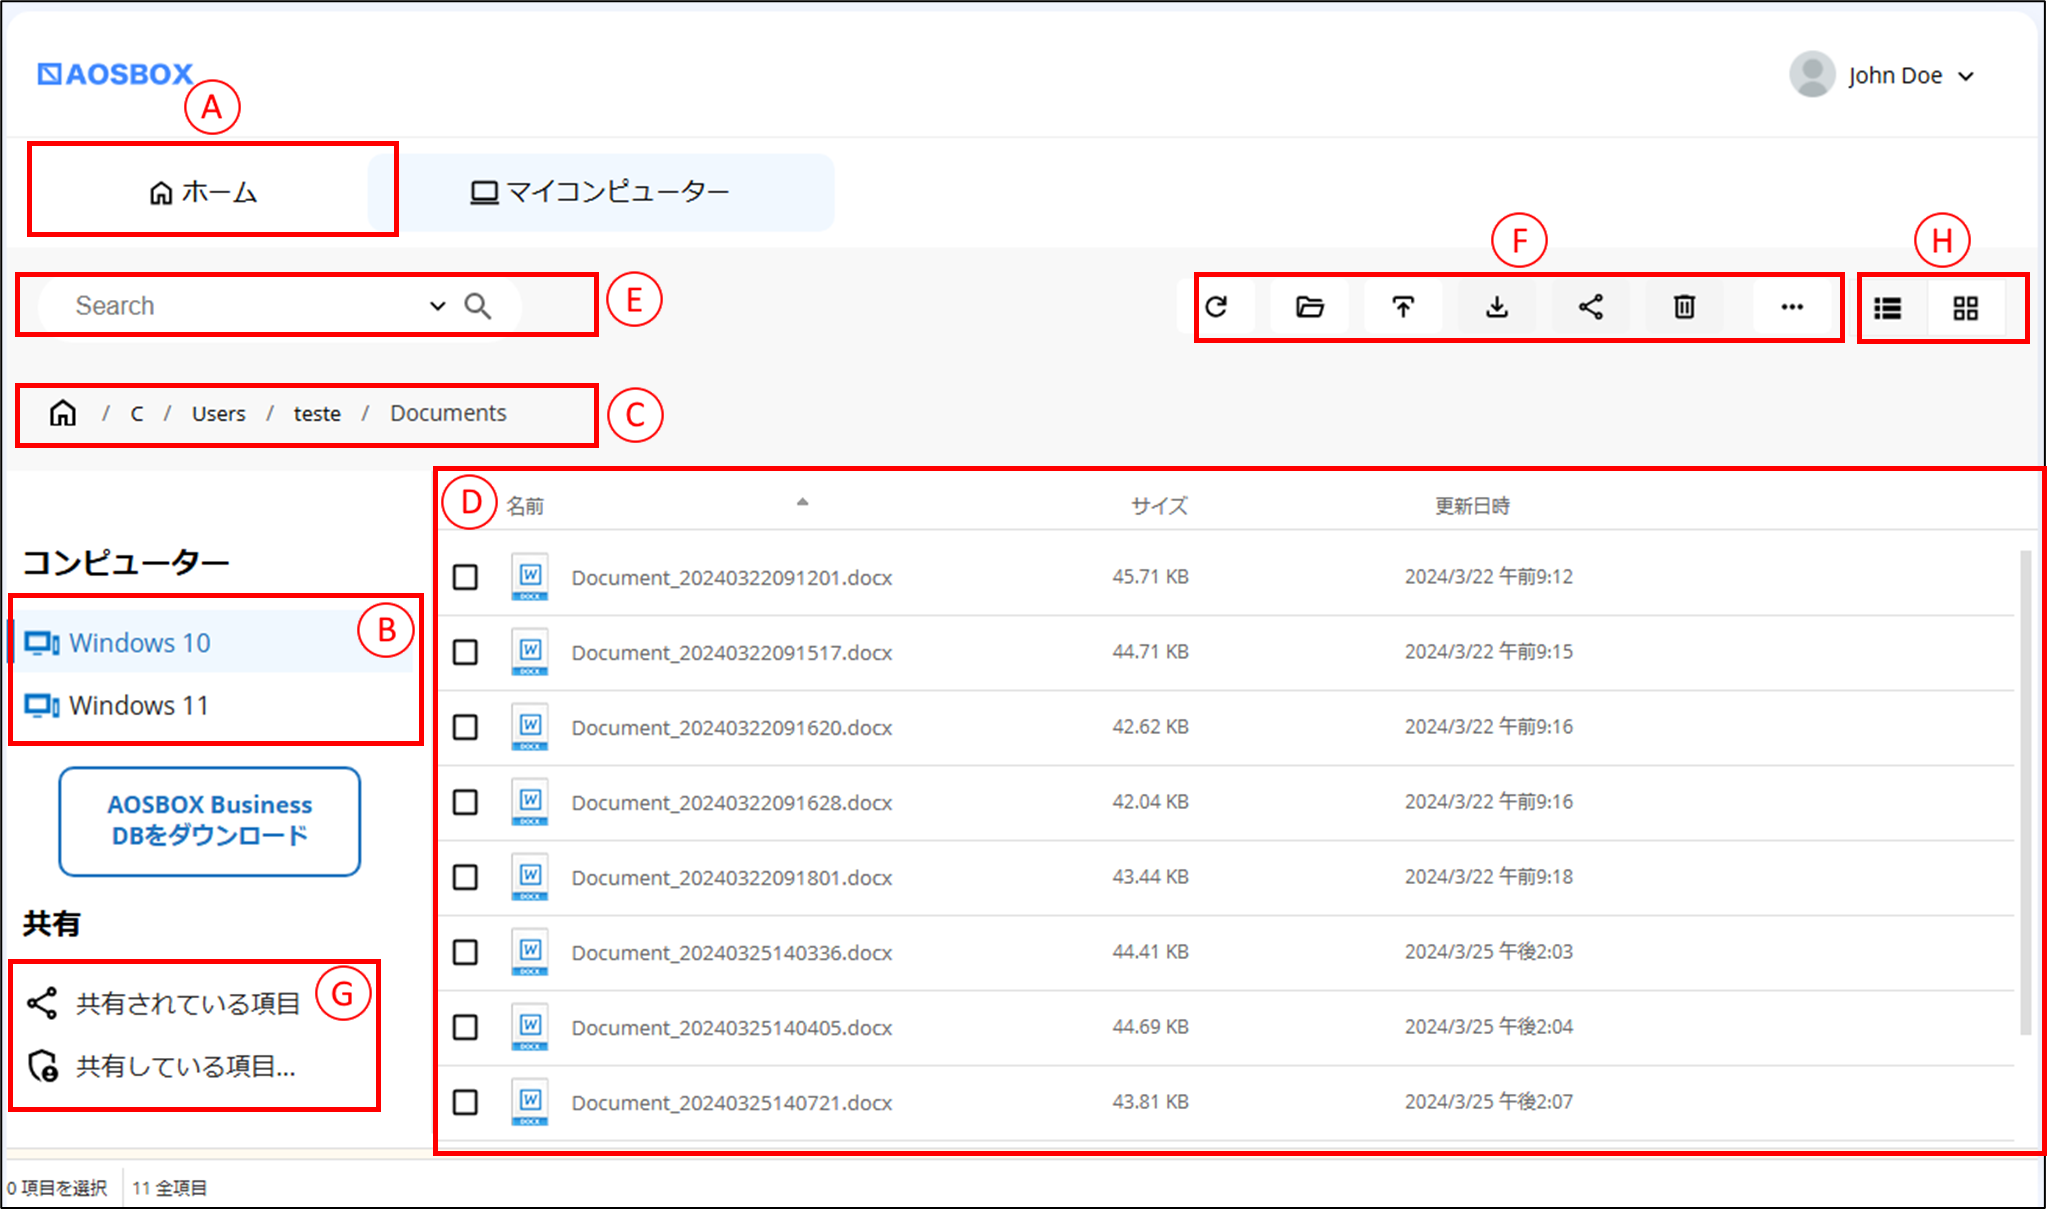The width and height of the screenshot is (2047, 1209).
Task: Tick checkbox for Document_20240325140336.docx
Action: 465,952
